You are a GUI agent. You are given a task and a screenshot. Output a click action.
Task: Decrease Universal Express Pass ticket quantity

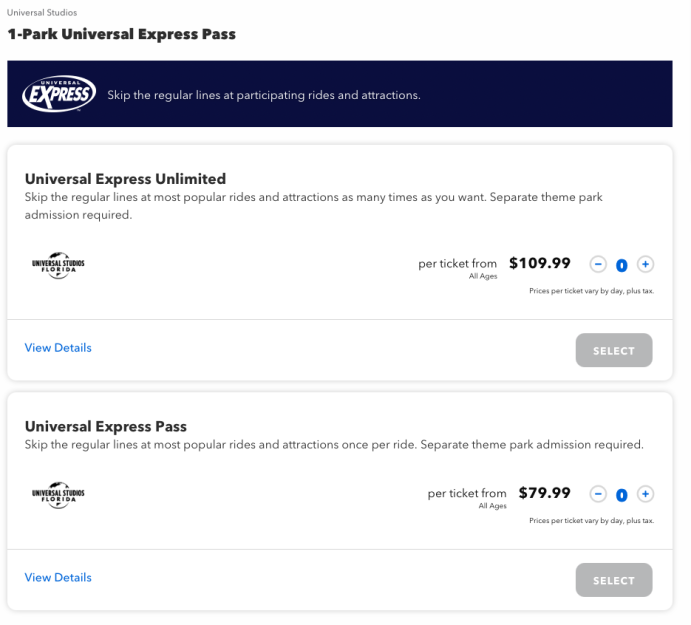click(598, 494)
